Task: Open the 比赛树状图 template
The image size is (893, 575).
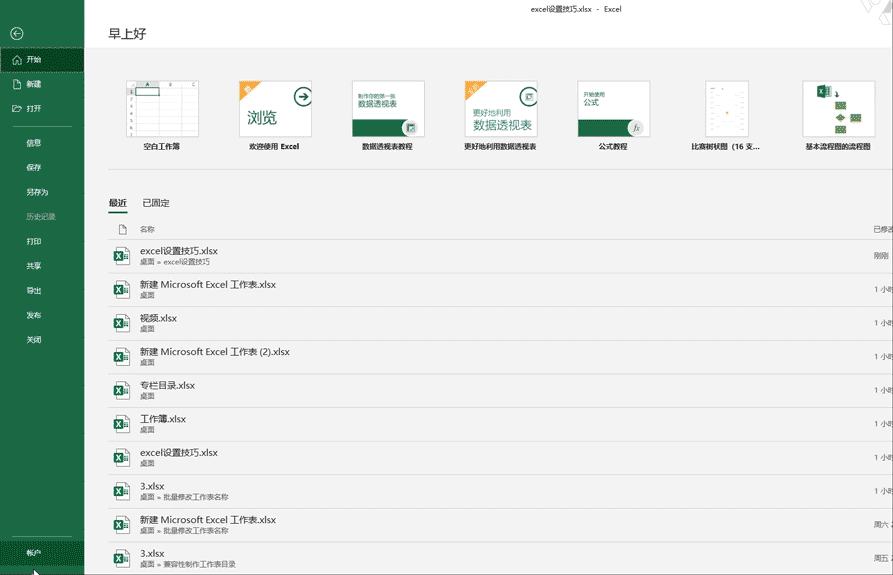Action: click(726, 109)
